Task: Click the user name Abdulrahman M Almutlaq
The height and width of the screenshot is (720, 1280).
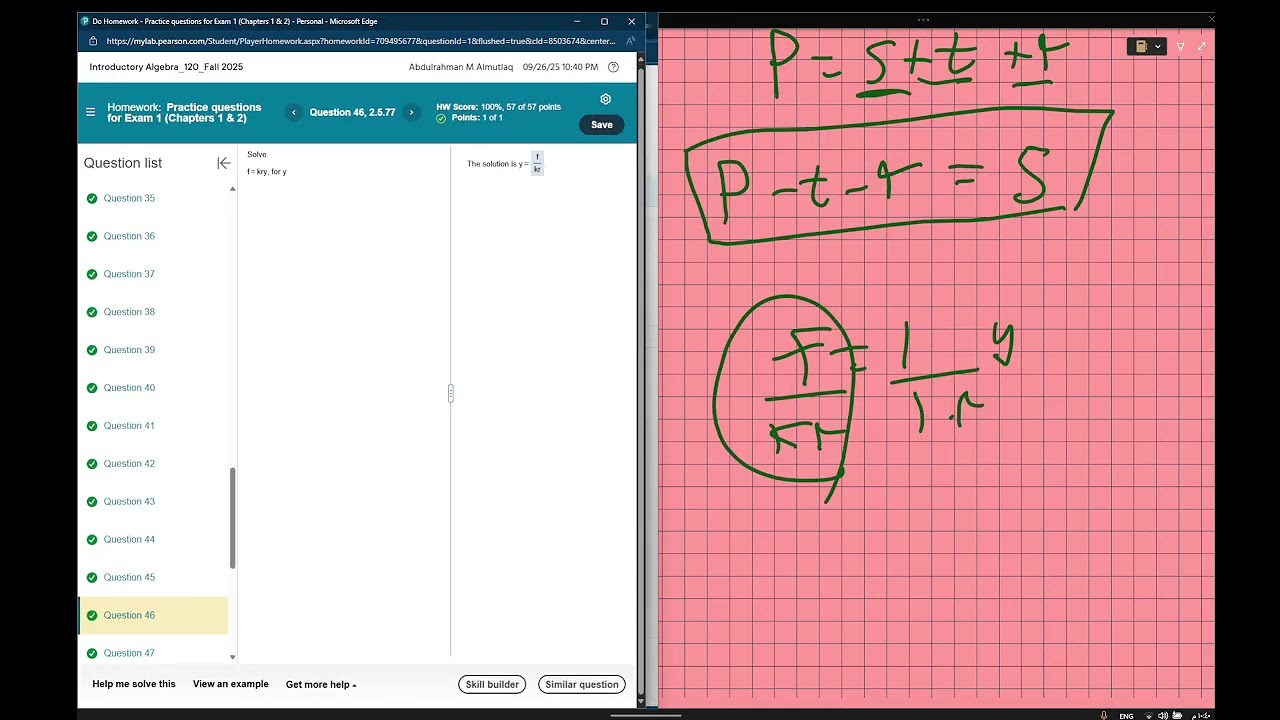Action: tap(461, 67)
